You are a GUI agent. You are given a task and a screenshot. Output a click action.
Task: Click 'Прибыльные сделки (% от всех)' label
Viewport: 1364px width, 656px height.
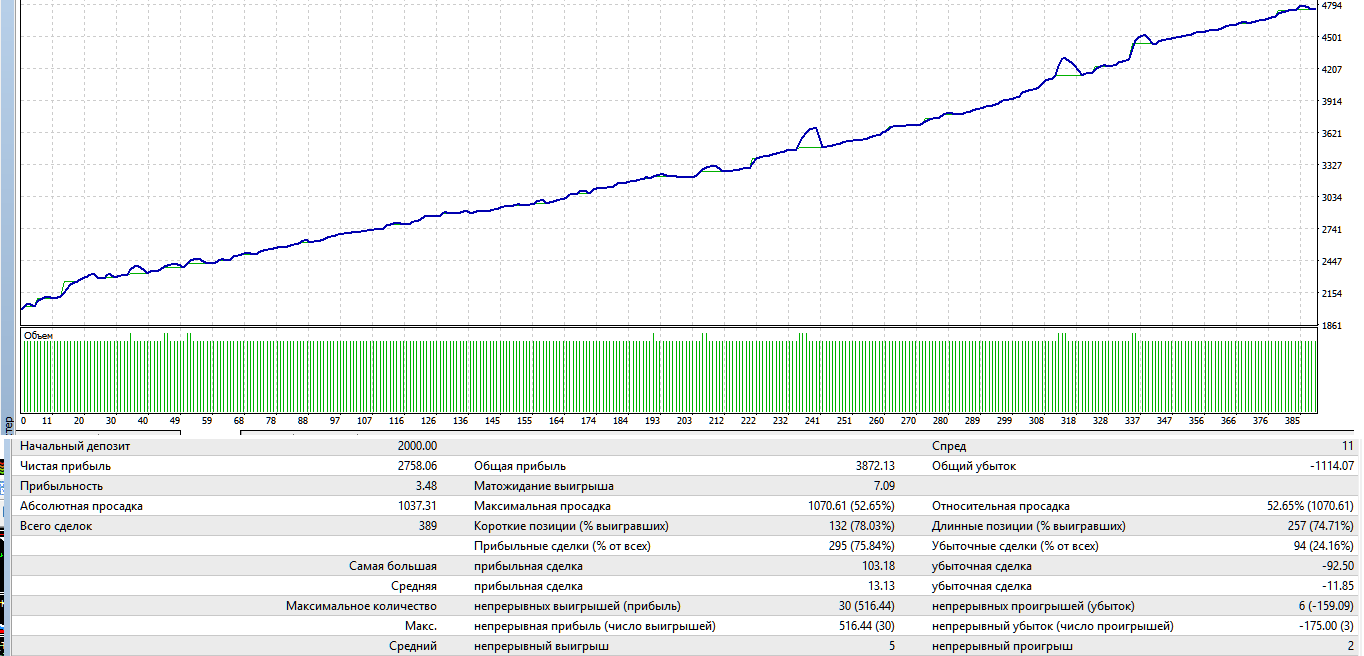[x=563, y=546]
